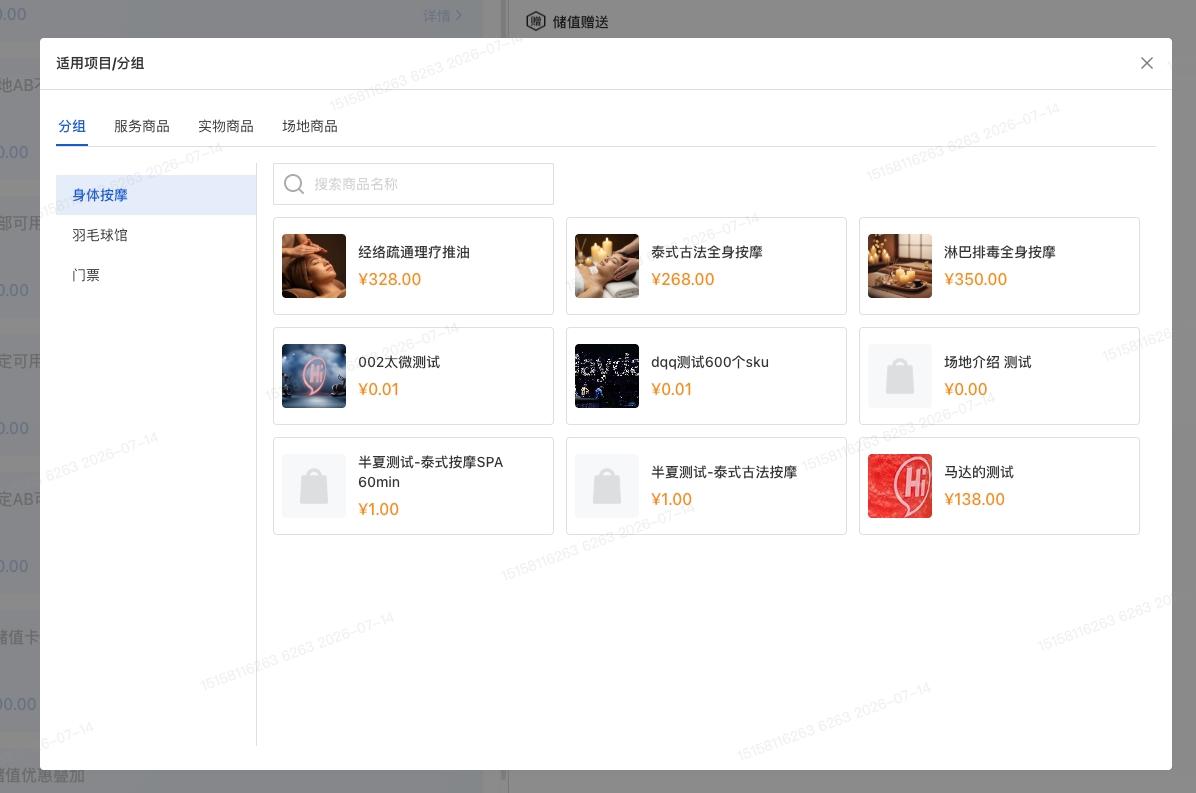The height and width of the screenshot is (793, 1196).
Task: Select the 分组 tab
Action: [72, 127]
